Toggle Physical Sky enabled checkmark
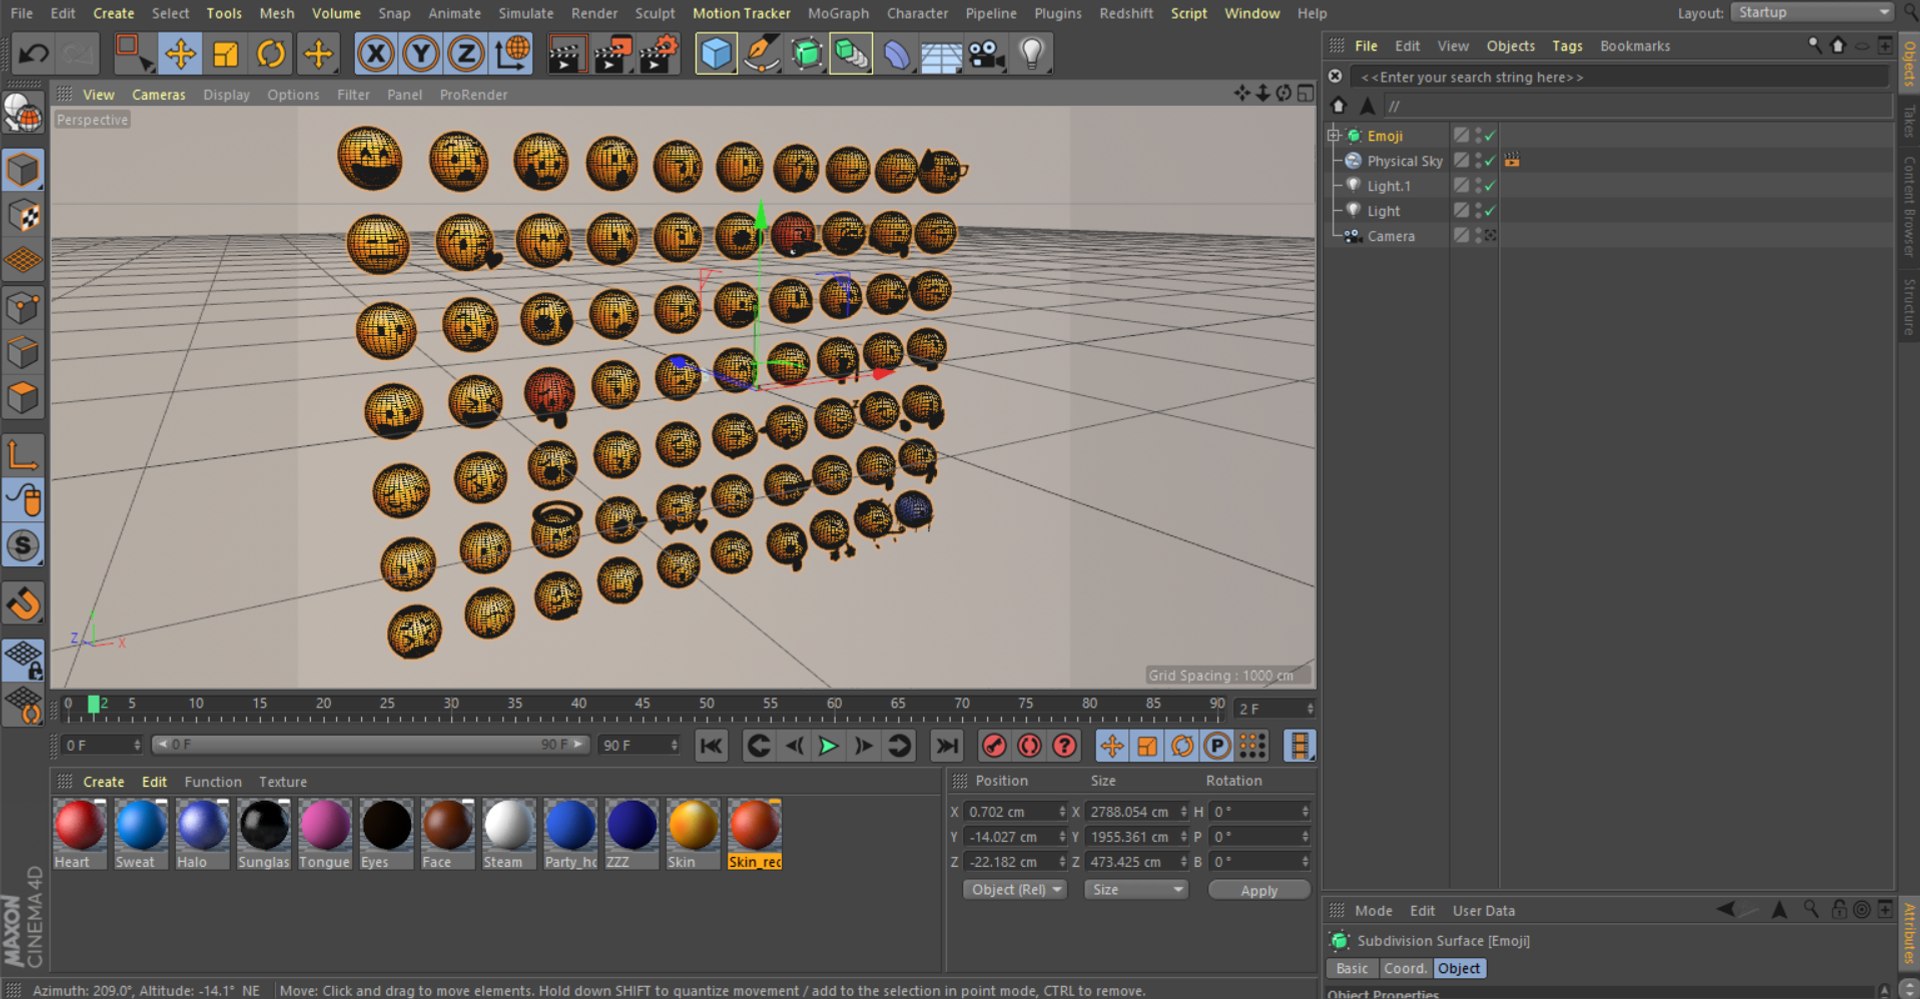 (x=1490, y=161)
